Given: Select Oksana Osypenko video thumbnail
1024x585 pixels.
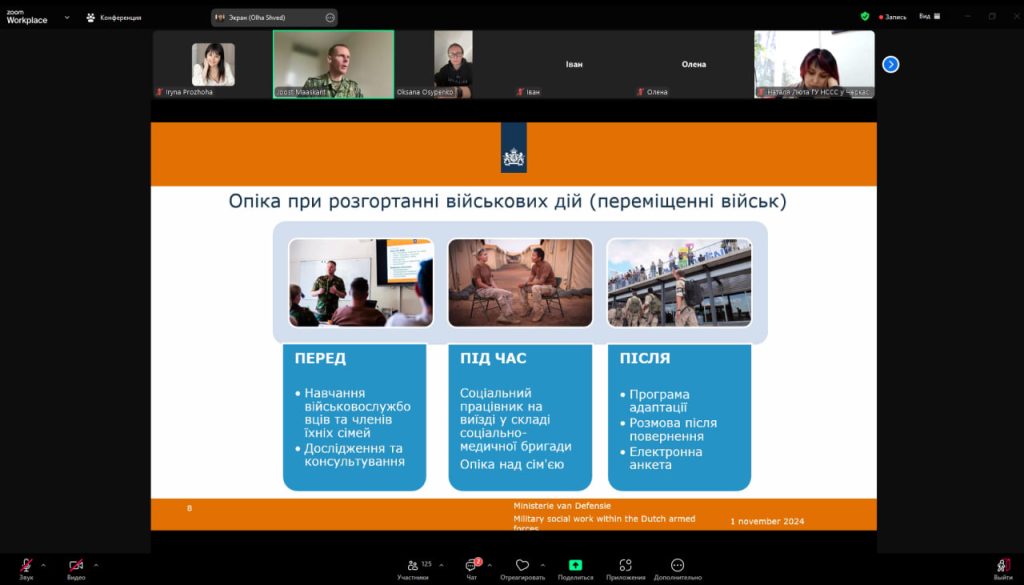Looking at the screenshot, I should (x=453, y=65).
